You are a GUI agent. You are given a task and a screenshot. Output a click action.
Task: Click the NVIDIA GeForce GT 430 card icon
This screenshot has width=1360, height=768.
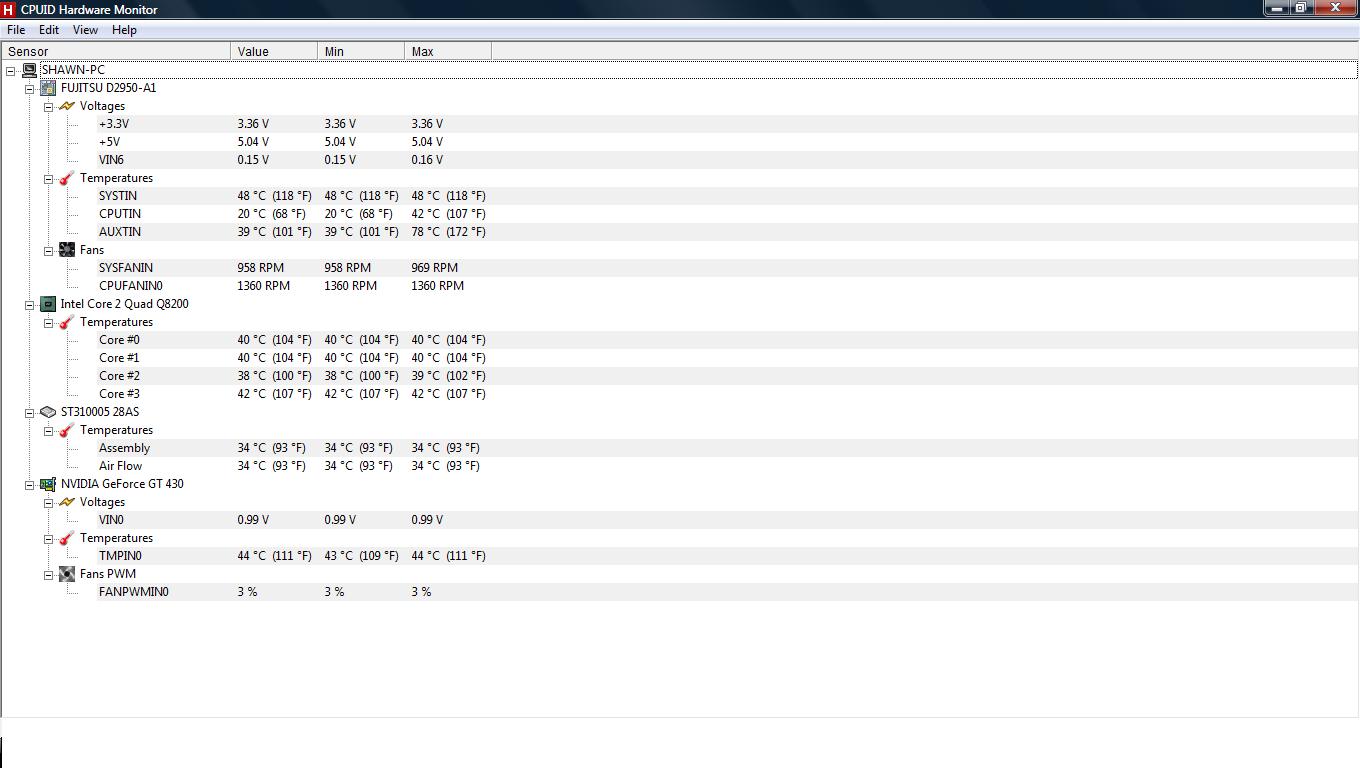coord(48,484)
